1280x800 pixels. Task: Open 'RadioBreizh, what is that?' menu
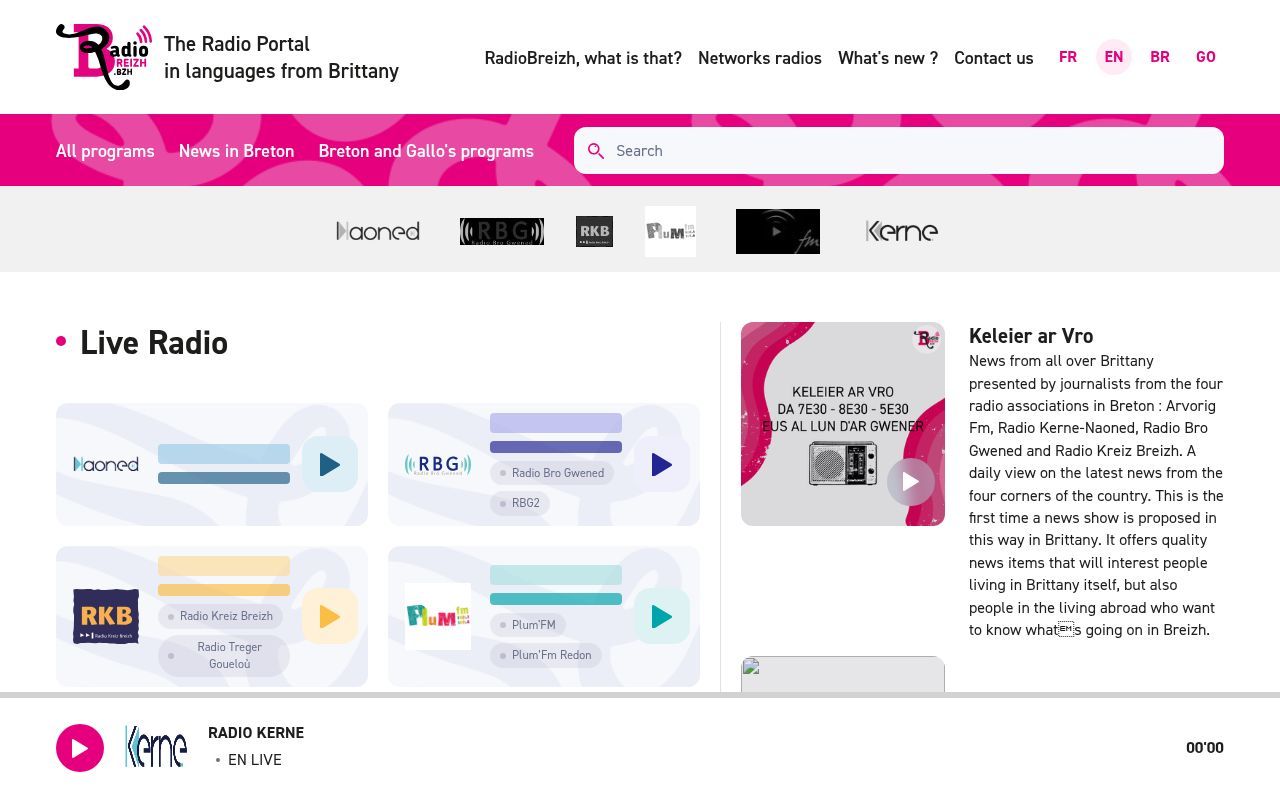pos(583,58)
